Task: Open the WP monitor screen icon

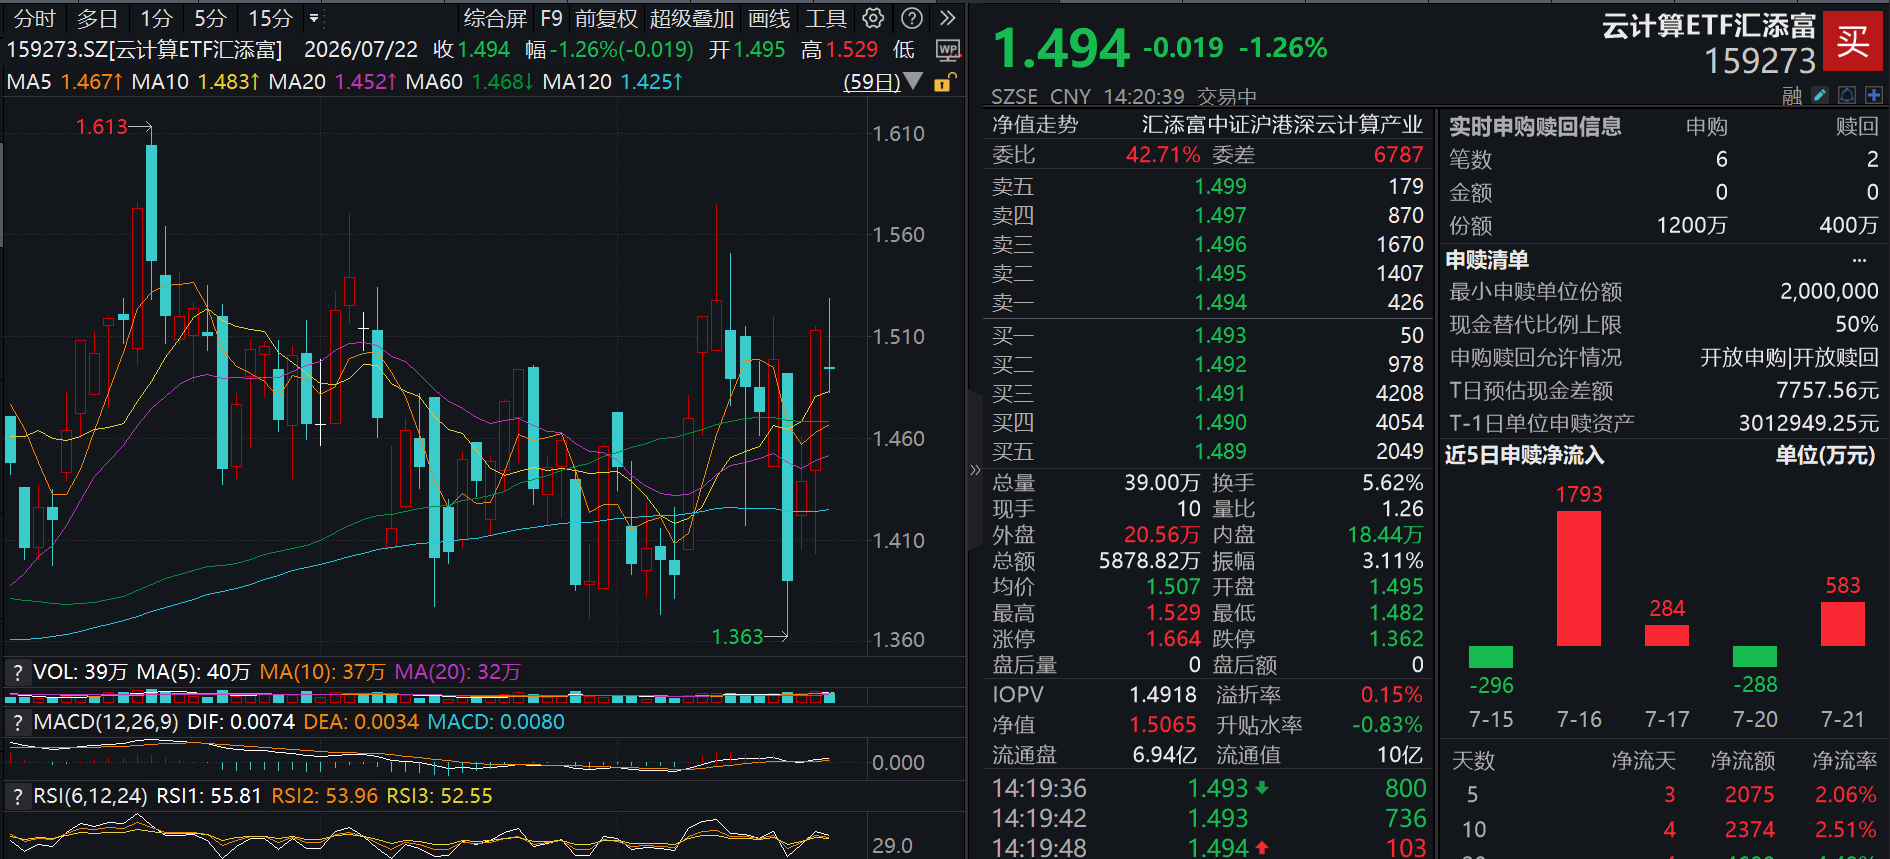Action: (948, 50)
